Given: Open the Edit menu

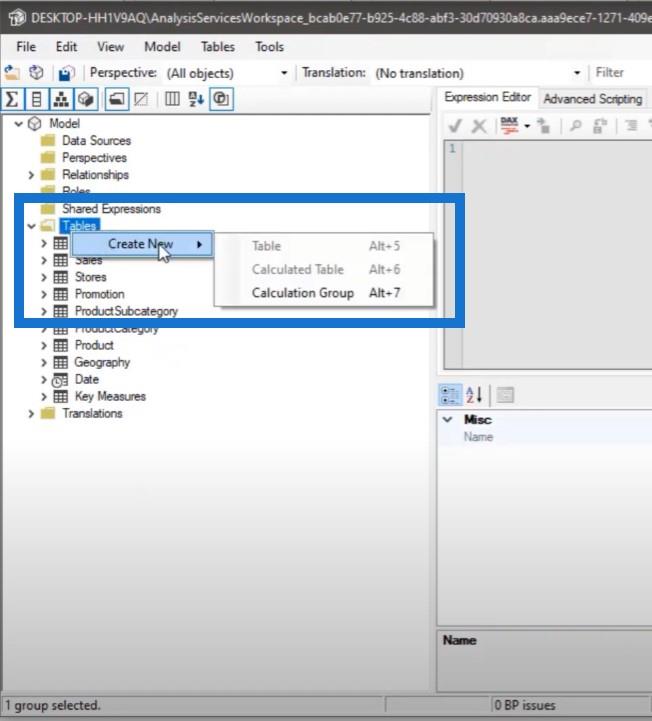Looking at the screenshot, I should coord(66,47).
